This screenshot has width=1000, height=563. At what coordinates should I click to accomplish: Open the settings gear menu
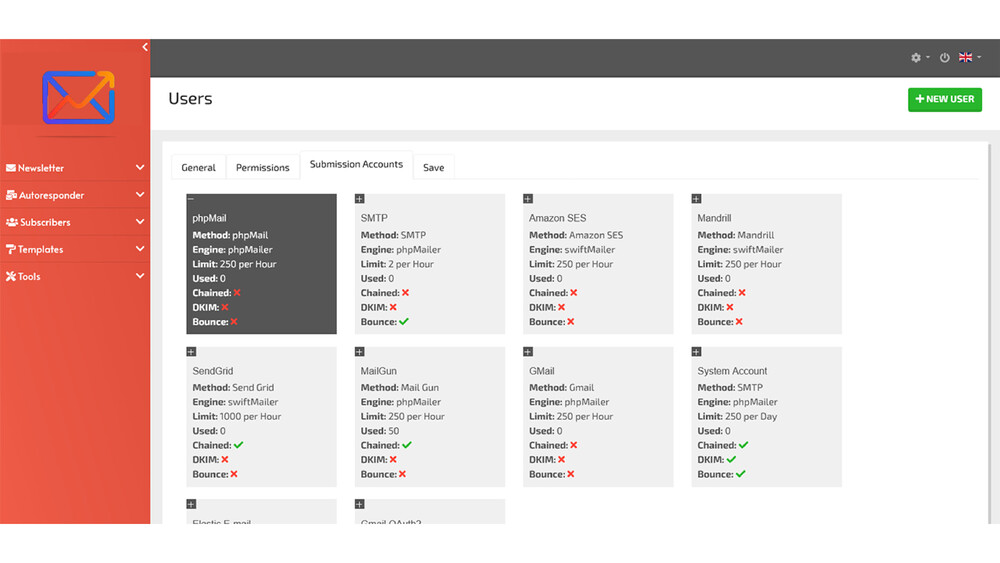(919, 57)
